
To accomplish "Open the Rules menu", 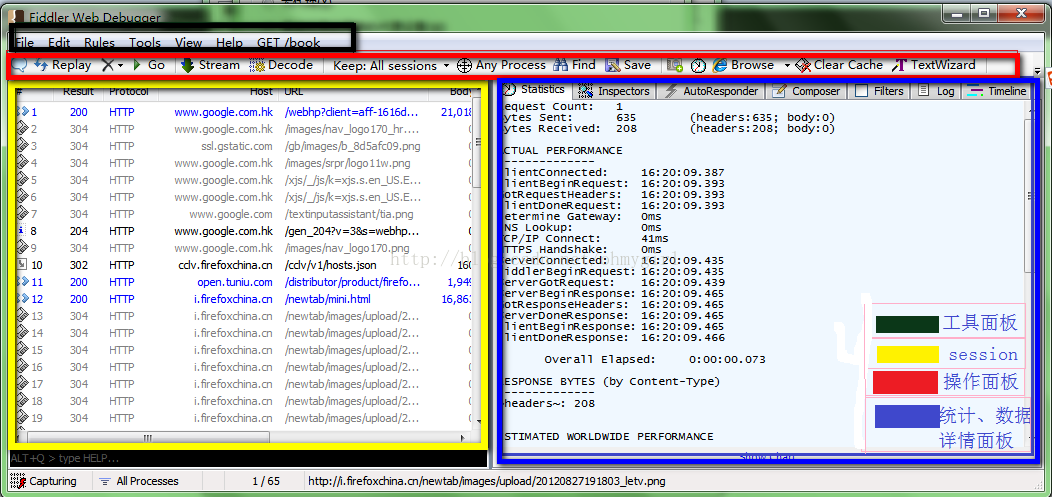I will pos(99,42).
